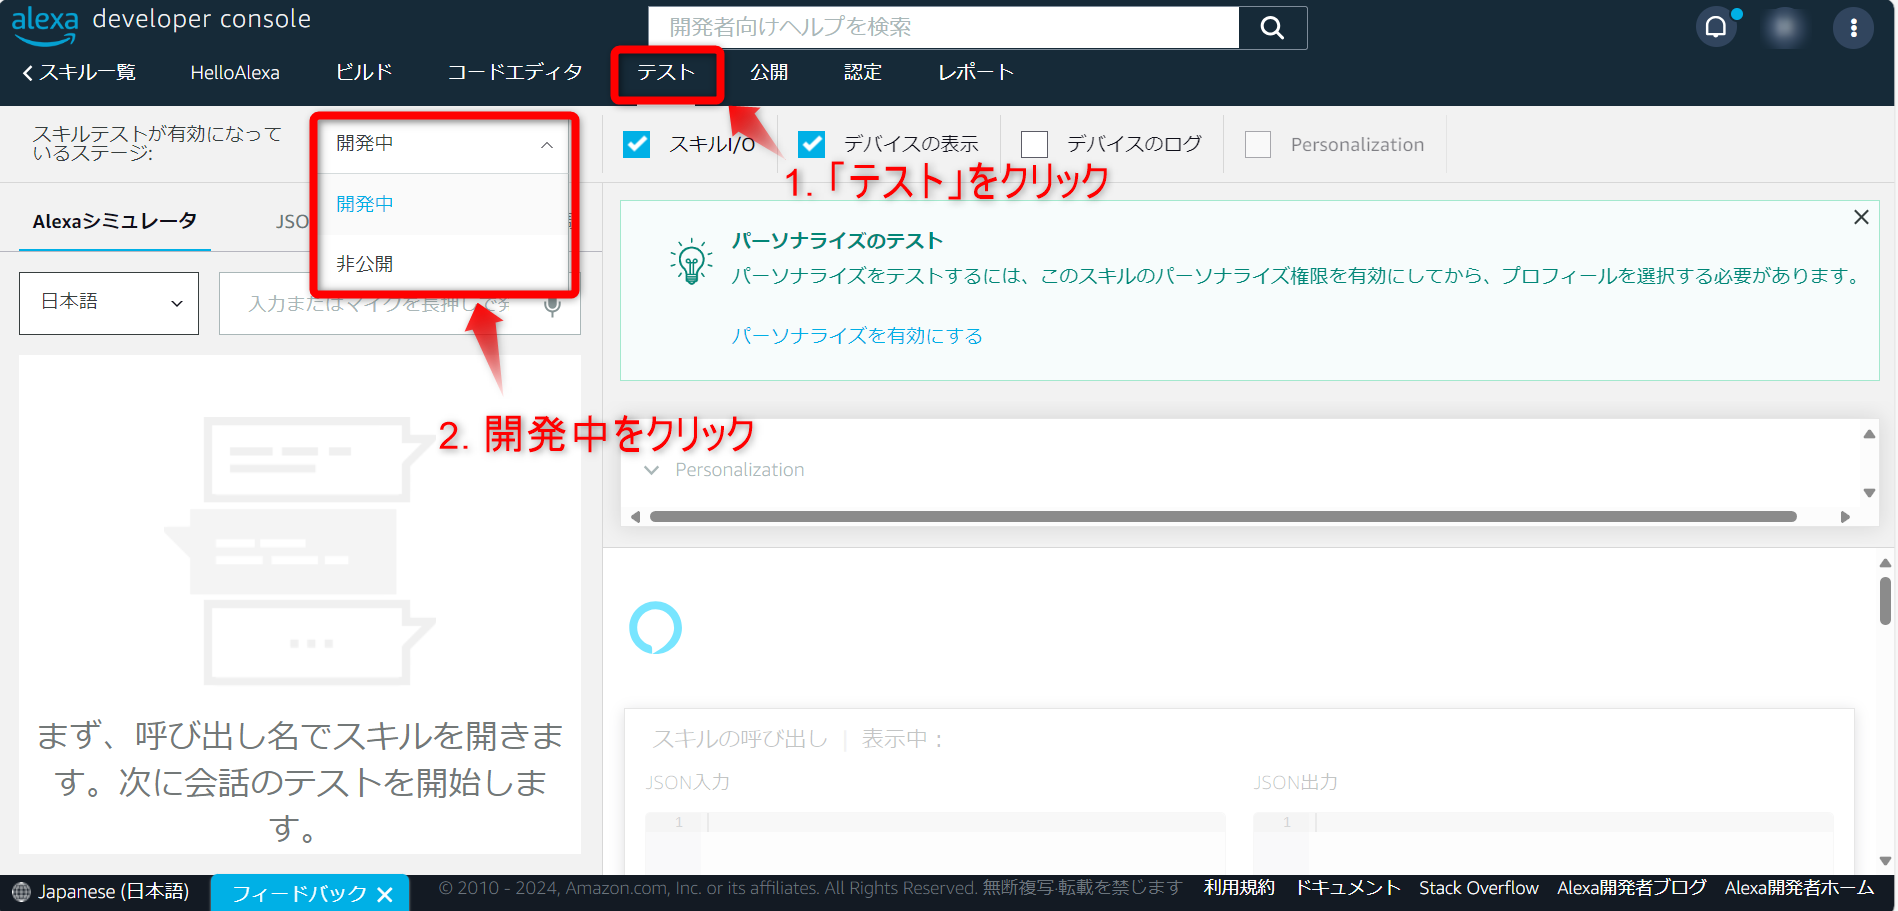Click the パーソナライズを有効にする link

[x=856, y=336]
